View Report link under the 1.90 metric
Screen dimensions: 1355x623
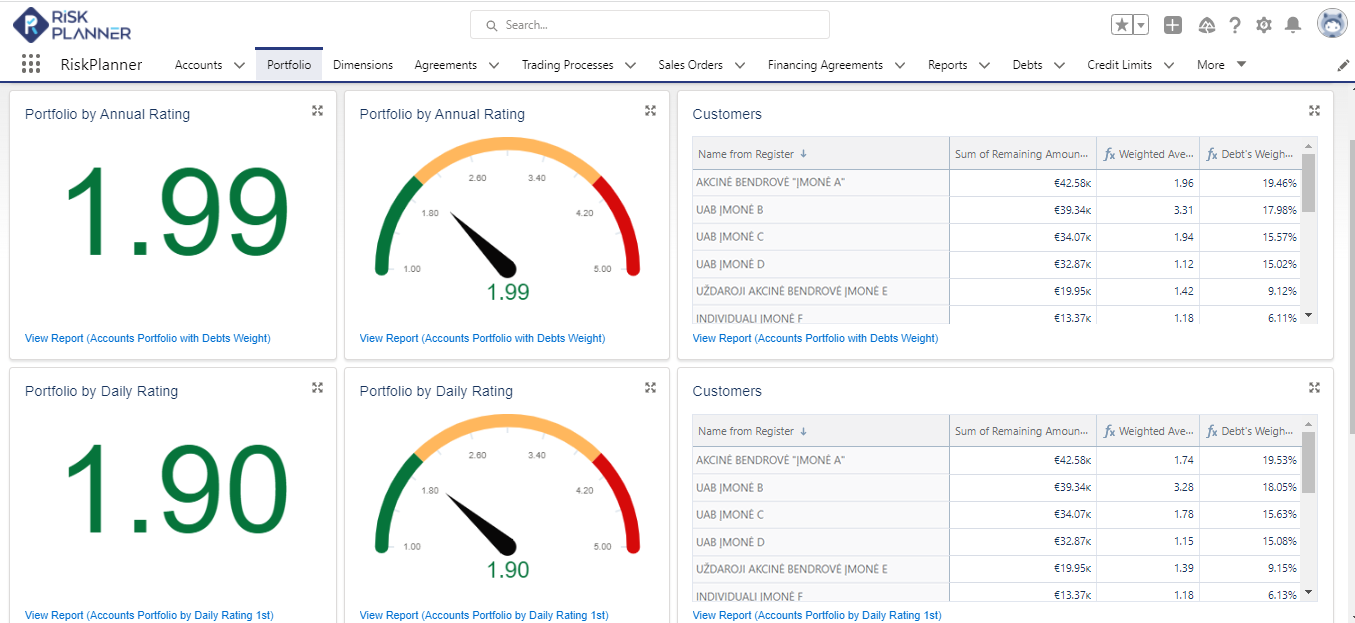149,615
